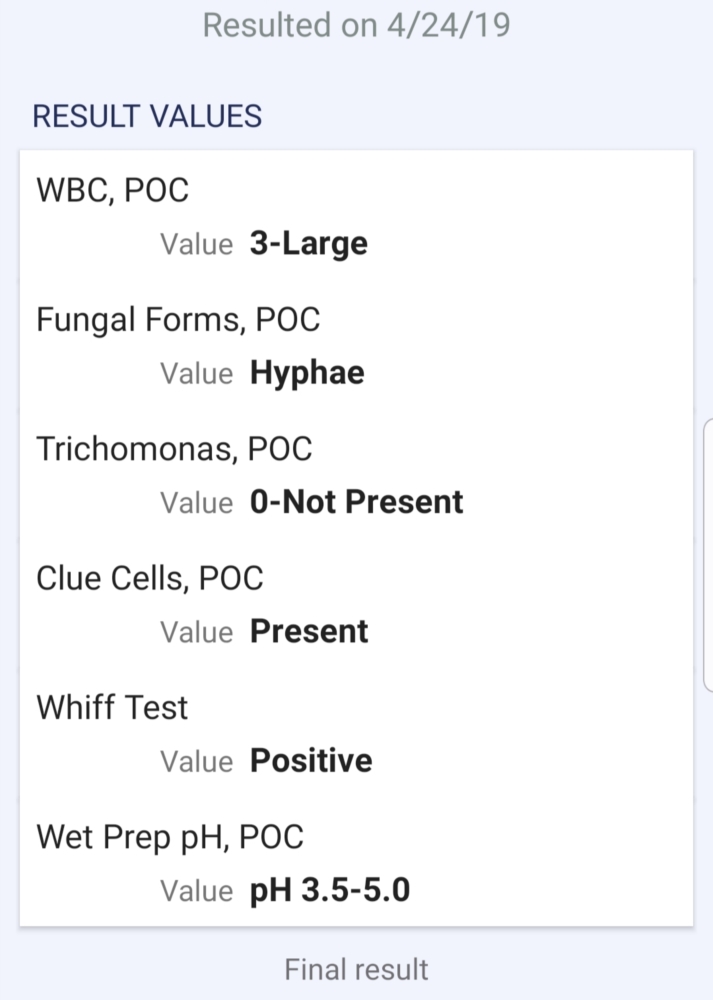The width and height of the screenshot is (713, 1000).
Task: Tap the Final result status label
Action: click(356, 969)
